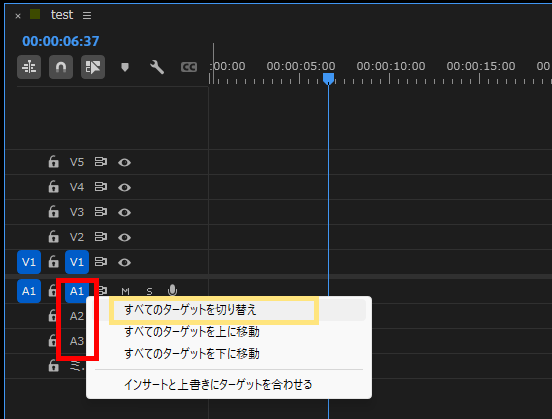Target track A3 label
The width and height of the screenshot is (552, 419).
(77, 341)
